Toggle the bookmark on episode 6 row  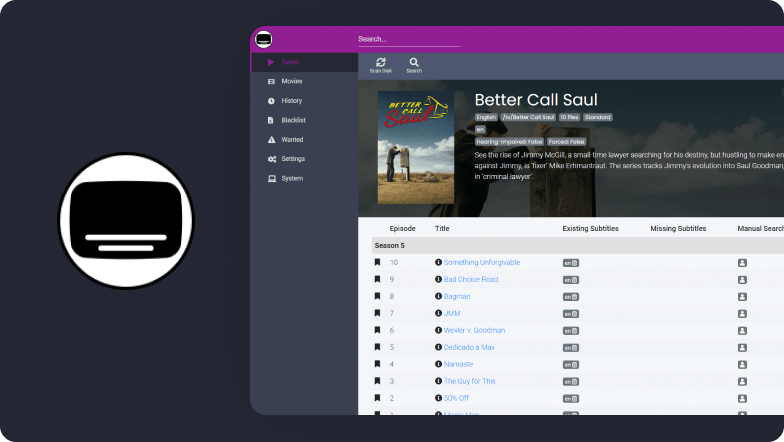tap(377, 330)
